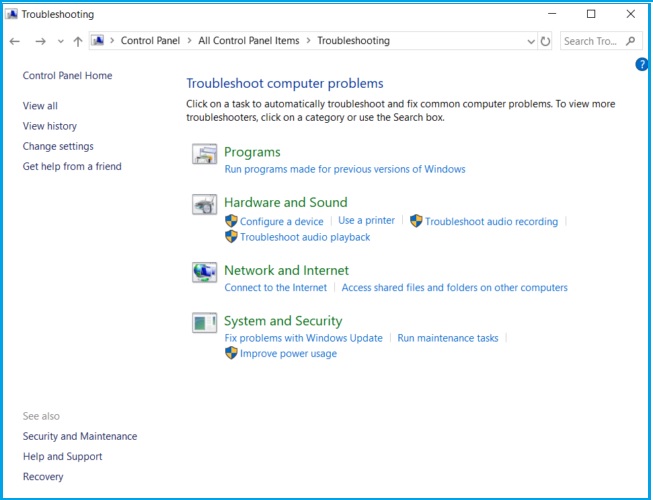Click the search magnifier icon
The image size is (653, 500).
pos(631,41)
